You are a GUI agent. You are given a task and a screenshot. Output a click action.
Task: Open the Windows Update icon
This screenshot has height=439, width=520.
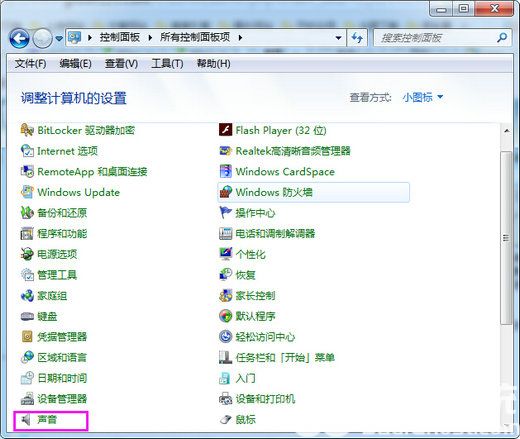pyautogui.click(x=27, y=192)
